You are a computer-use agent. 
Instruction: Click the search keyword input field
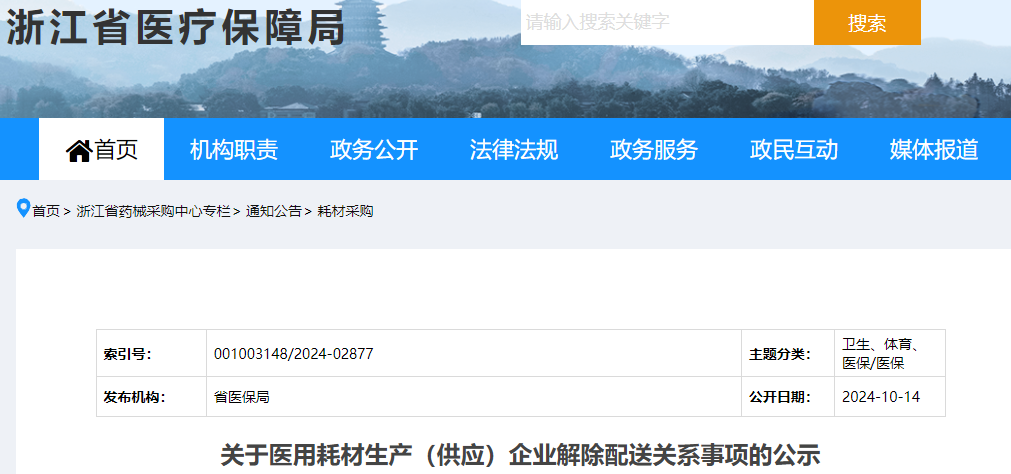(x=667, y=23)
